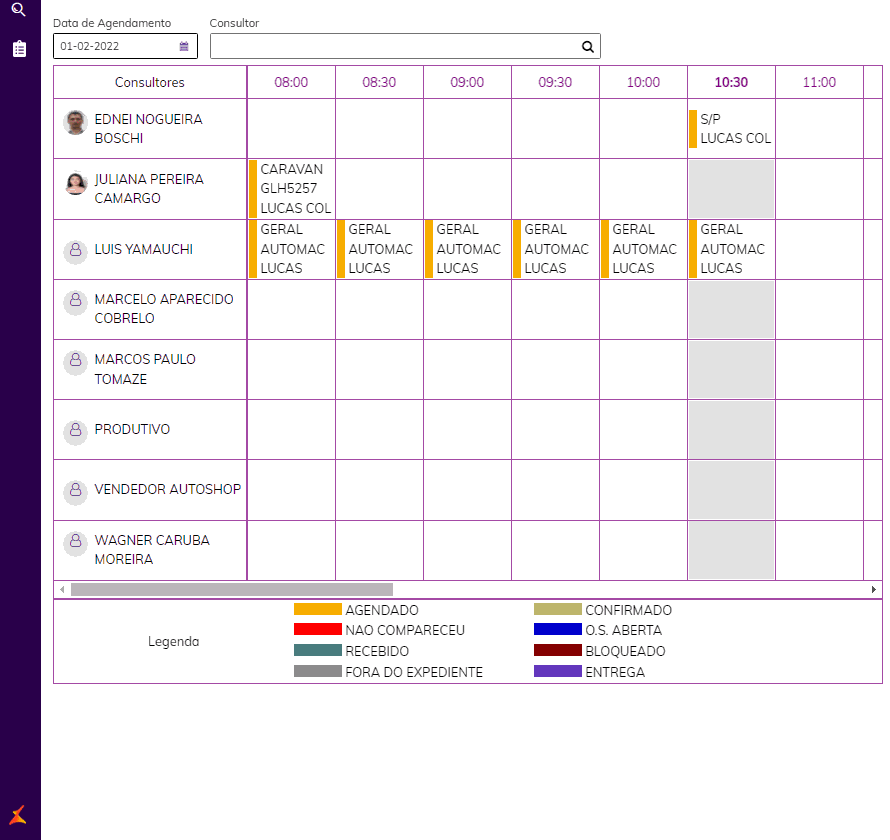Screen dimensions: 890x840
Task: Click the olive CONFIRMADO legend swatch
Action: (558, 609)
